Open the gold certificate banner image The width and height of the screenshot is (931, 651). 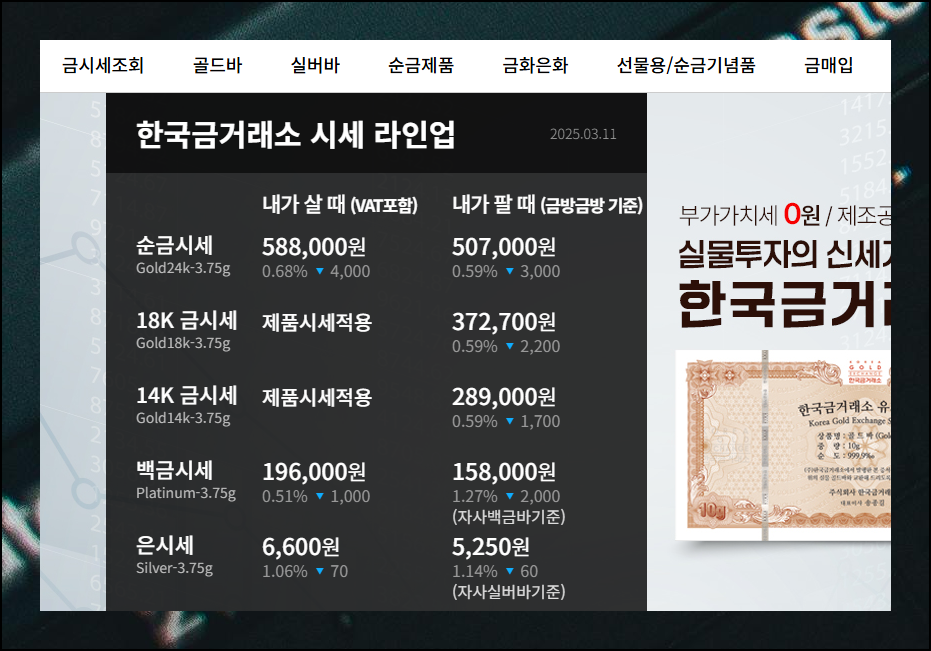(x=783, y=445)
